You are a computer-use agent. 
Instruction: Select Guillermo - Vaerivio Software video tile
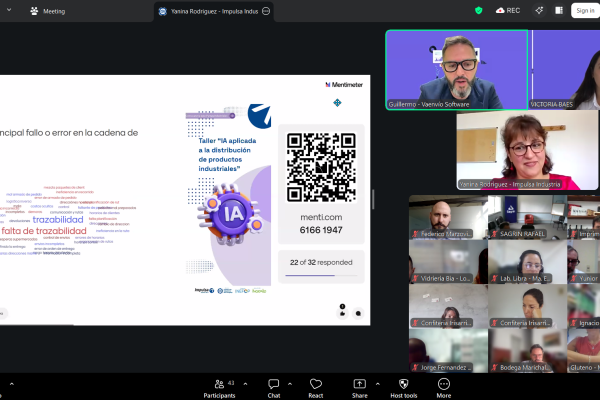(x=456, y=68)
